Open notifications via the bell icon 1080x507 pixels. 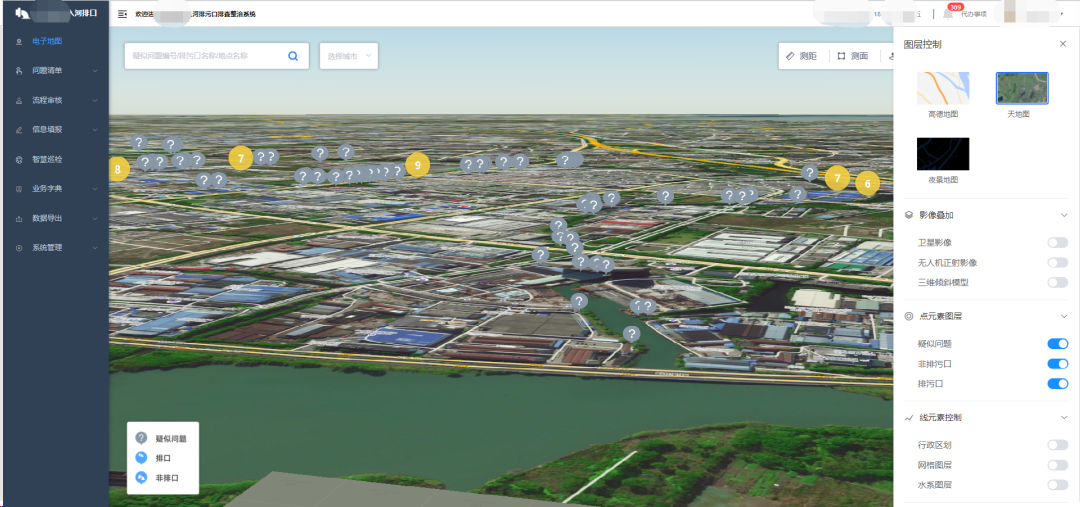948,14
